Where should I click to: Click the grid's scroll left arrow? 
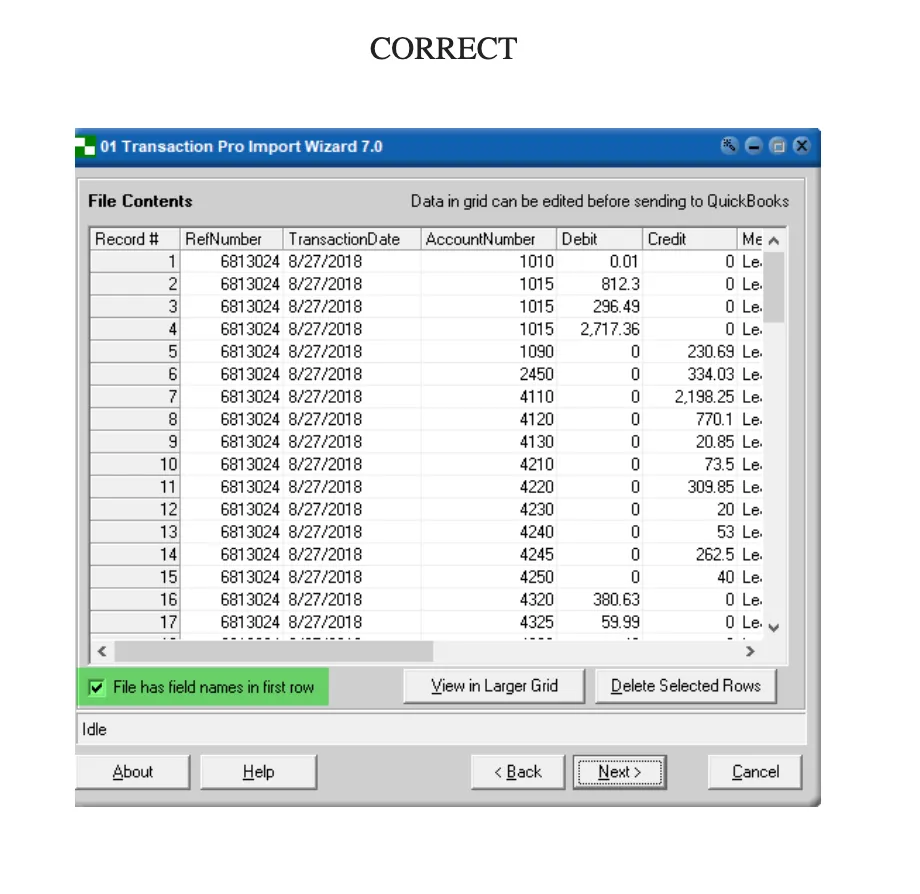click(x=102, y=651)
